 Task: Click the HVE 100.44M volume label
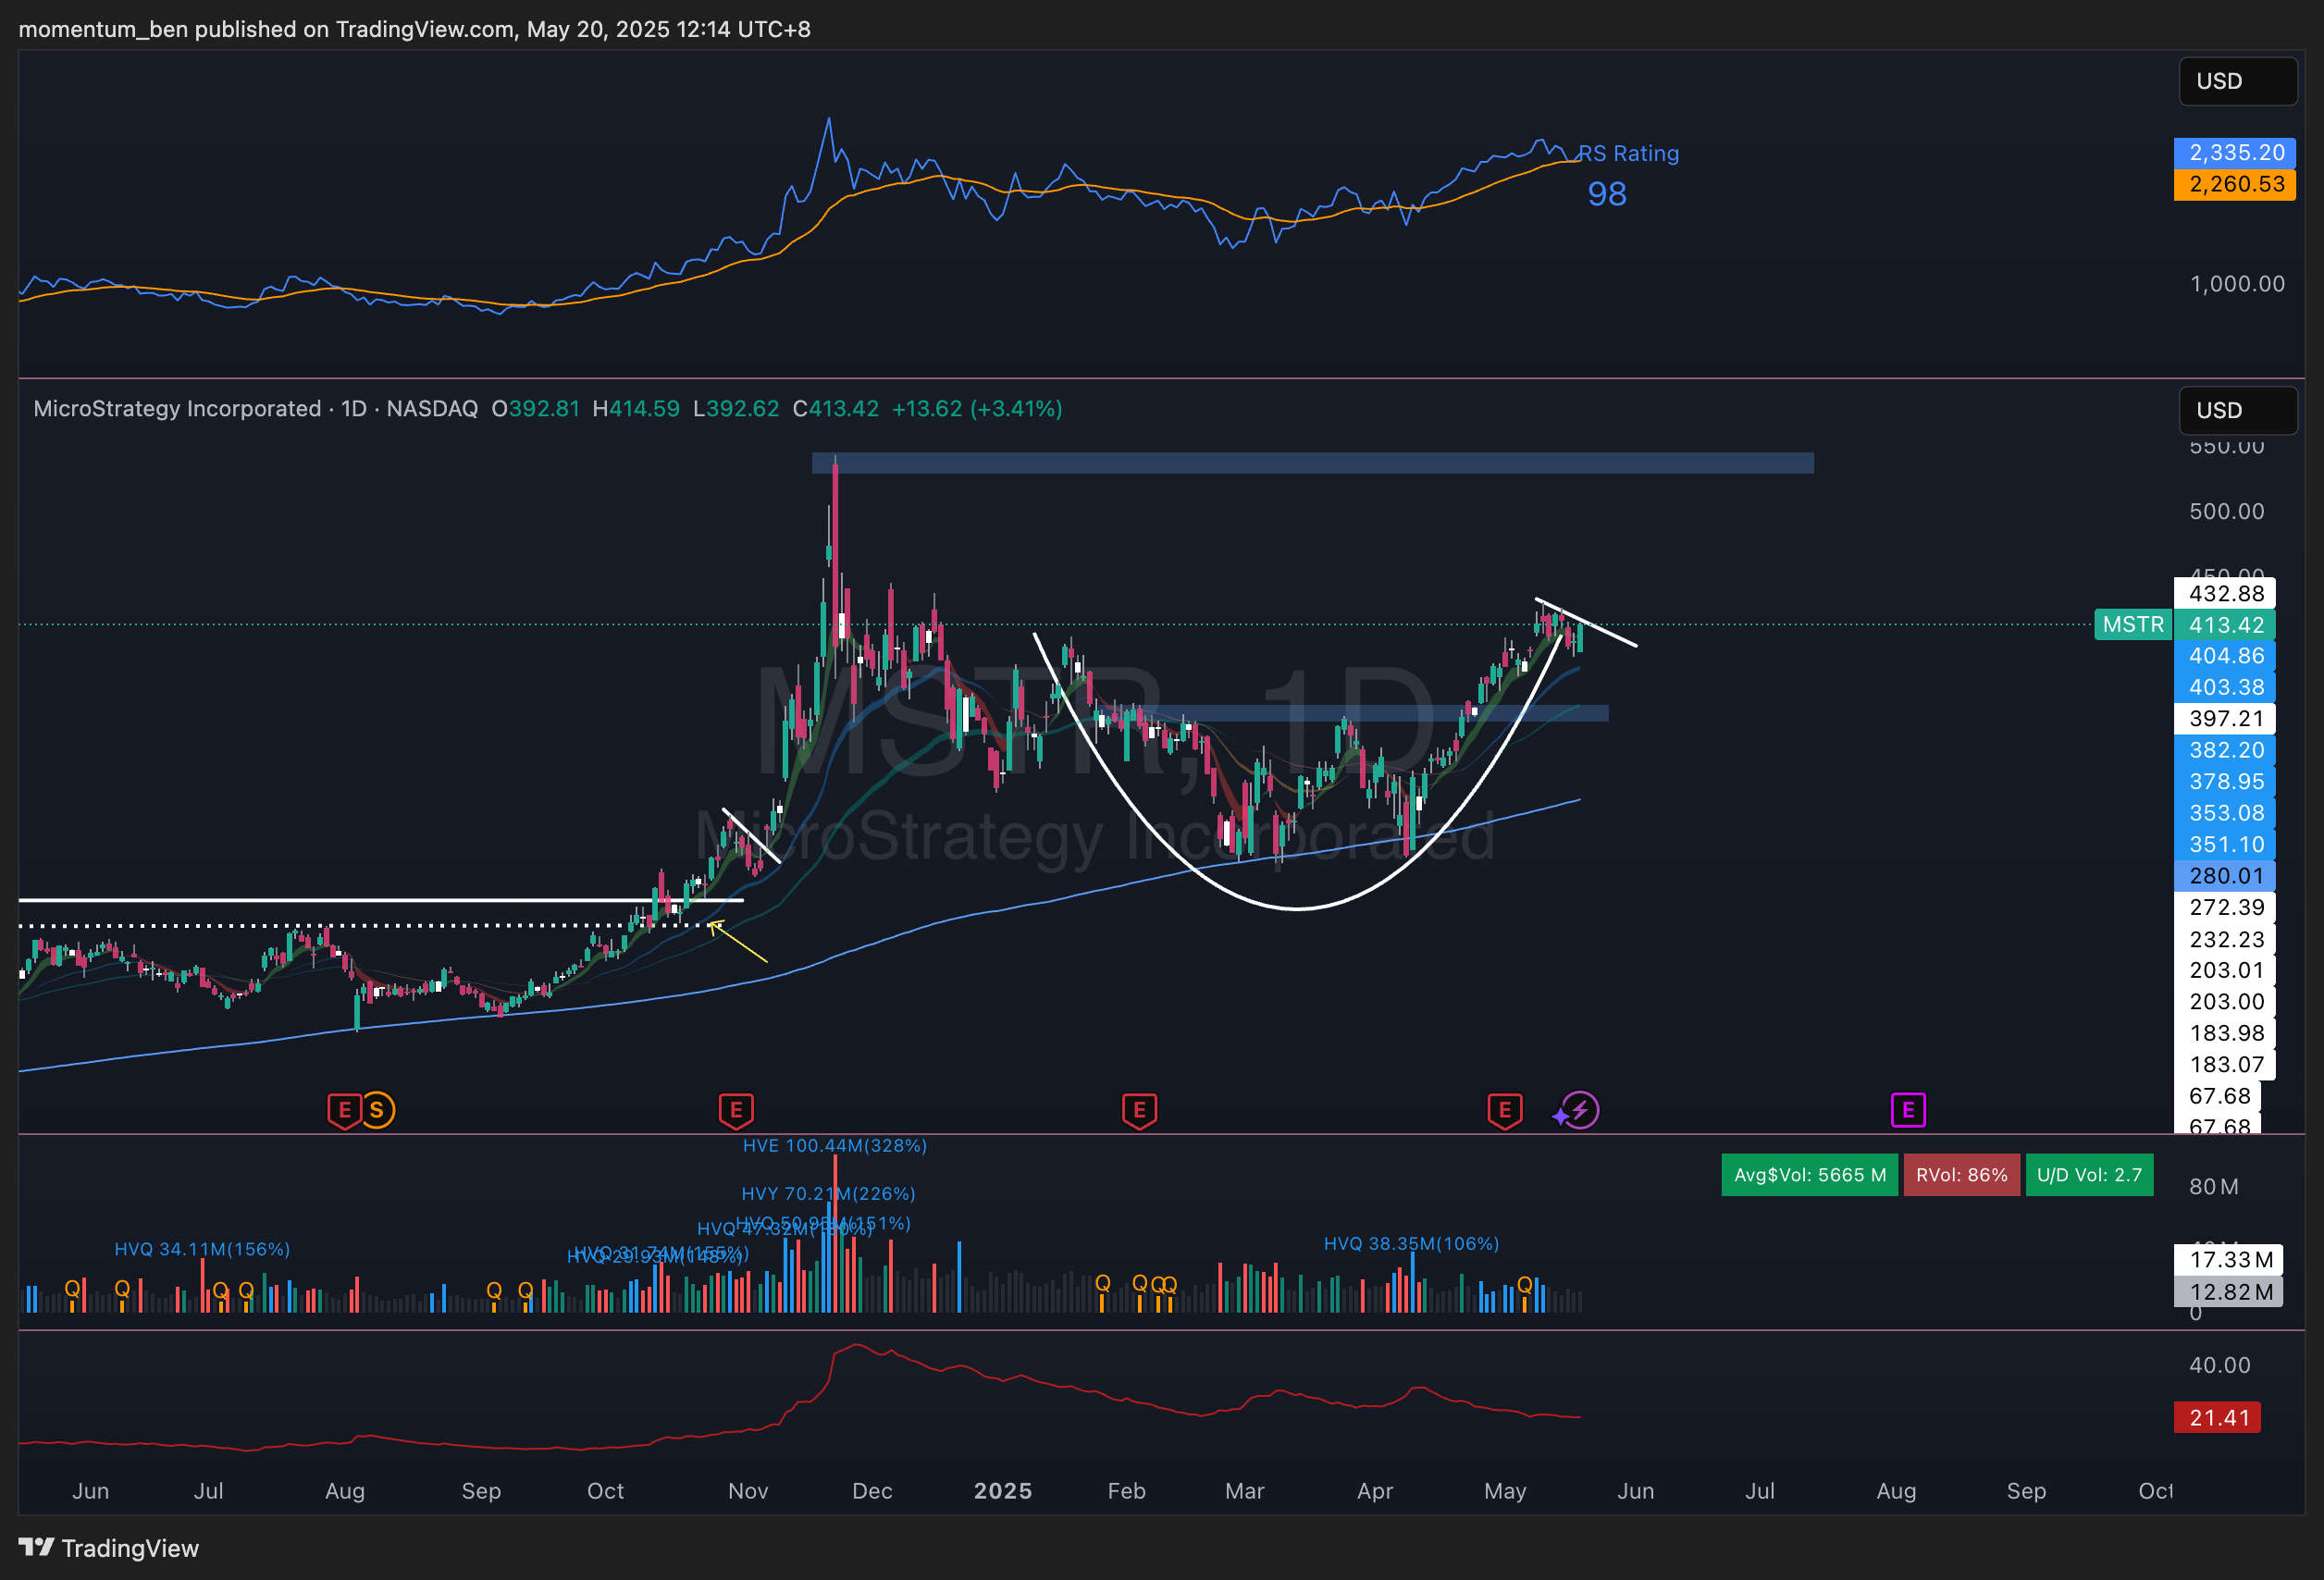(x=834, y=1146)
